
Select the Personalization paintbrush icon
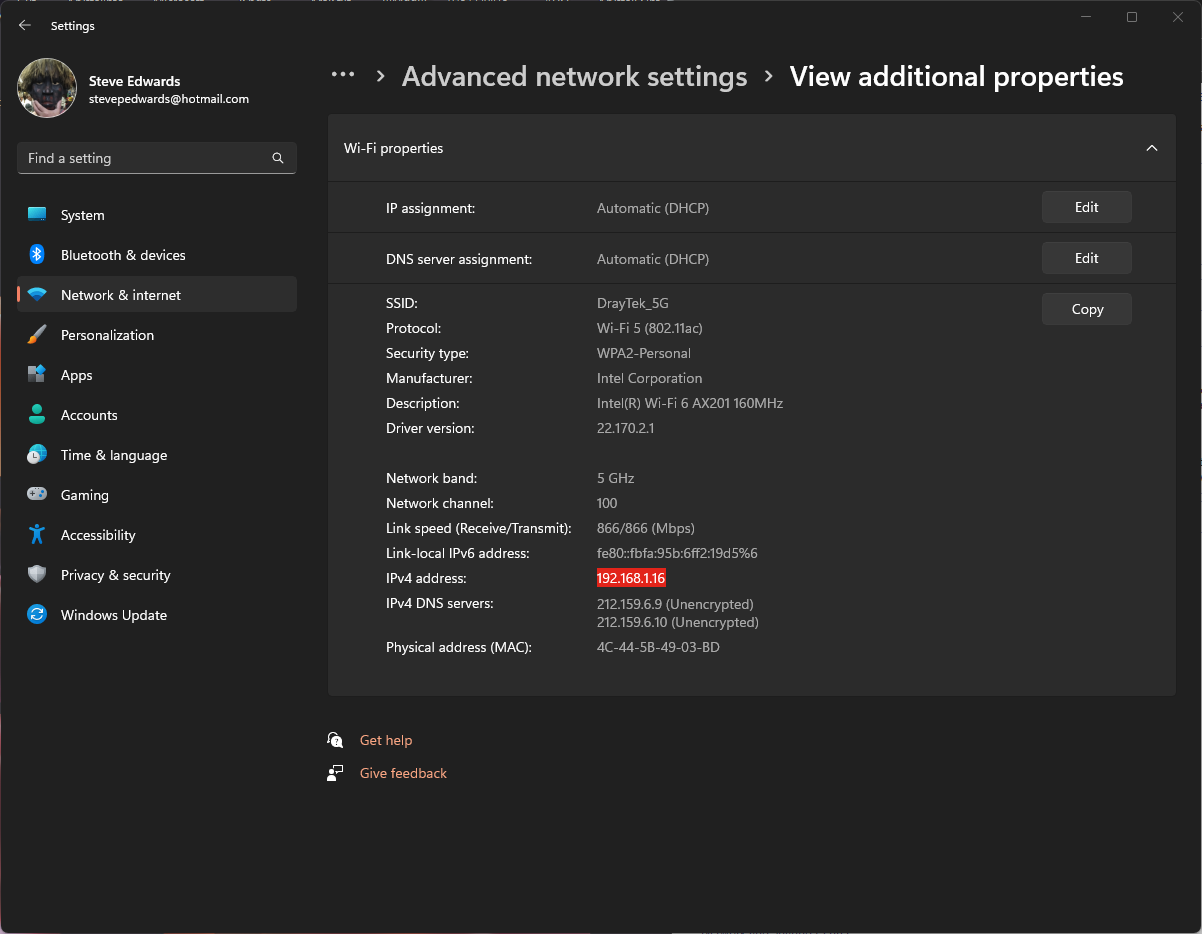pyautogui.click(x=37, y=335)
